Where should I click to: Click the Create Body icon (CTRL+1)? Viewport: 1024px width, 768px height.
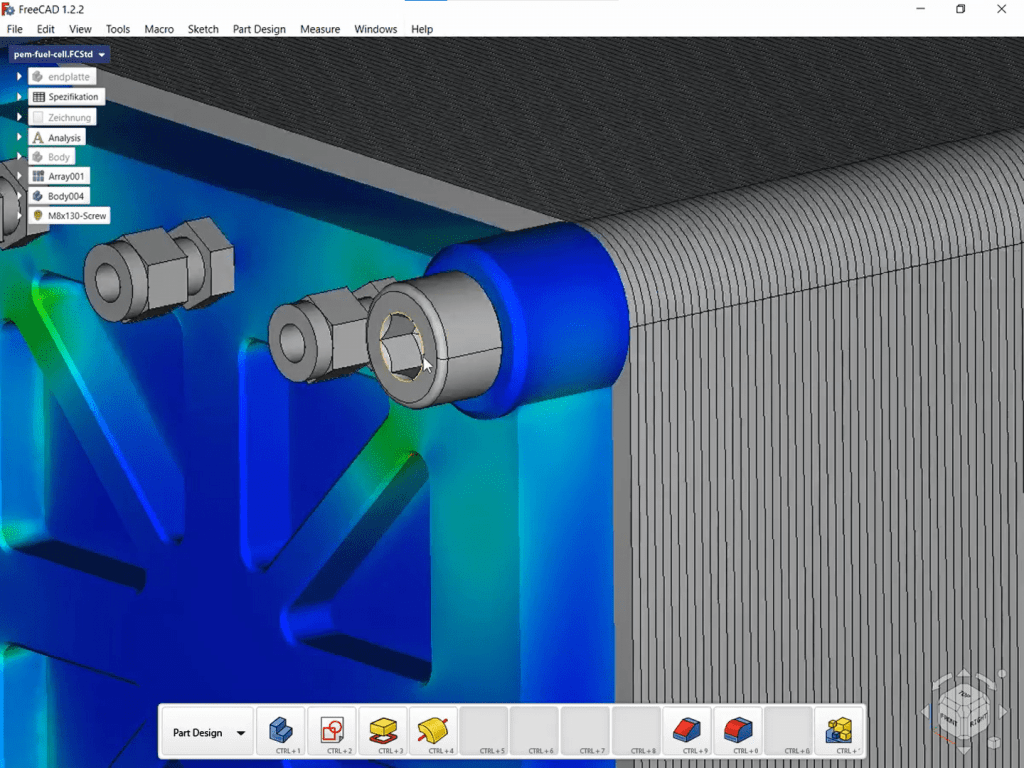[281, 729]
